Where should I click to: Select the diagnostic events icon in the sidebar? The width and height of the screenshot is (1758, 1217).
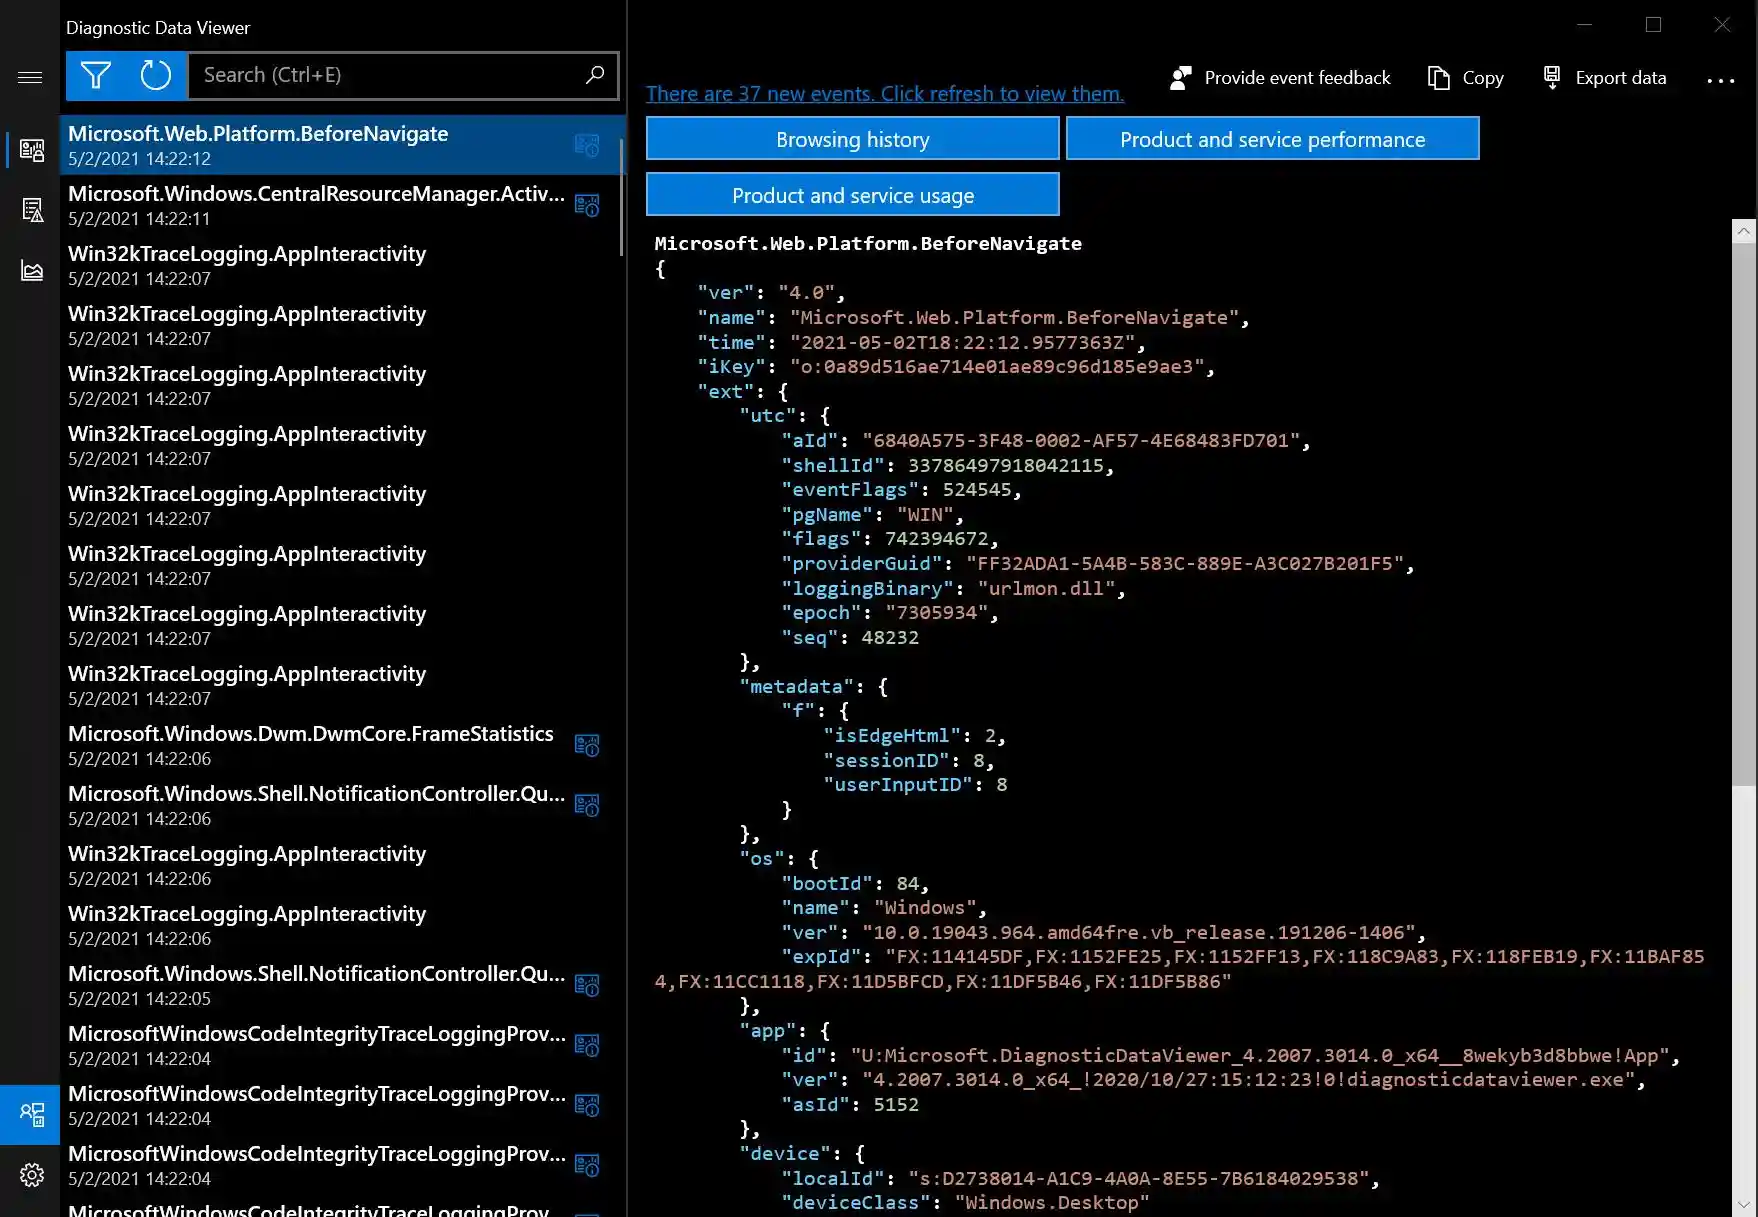[x=31, y=150]
